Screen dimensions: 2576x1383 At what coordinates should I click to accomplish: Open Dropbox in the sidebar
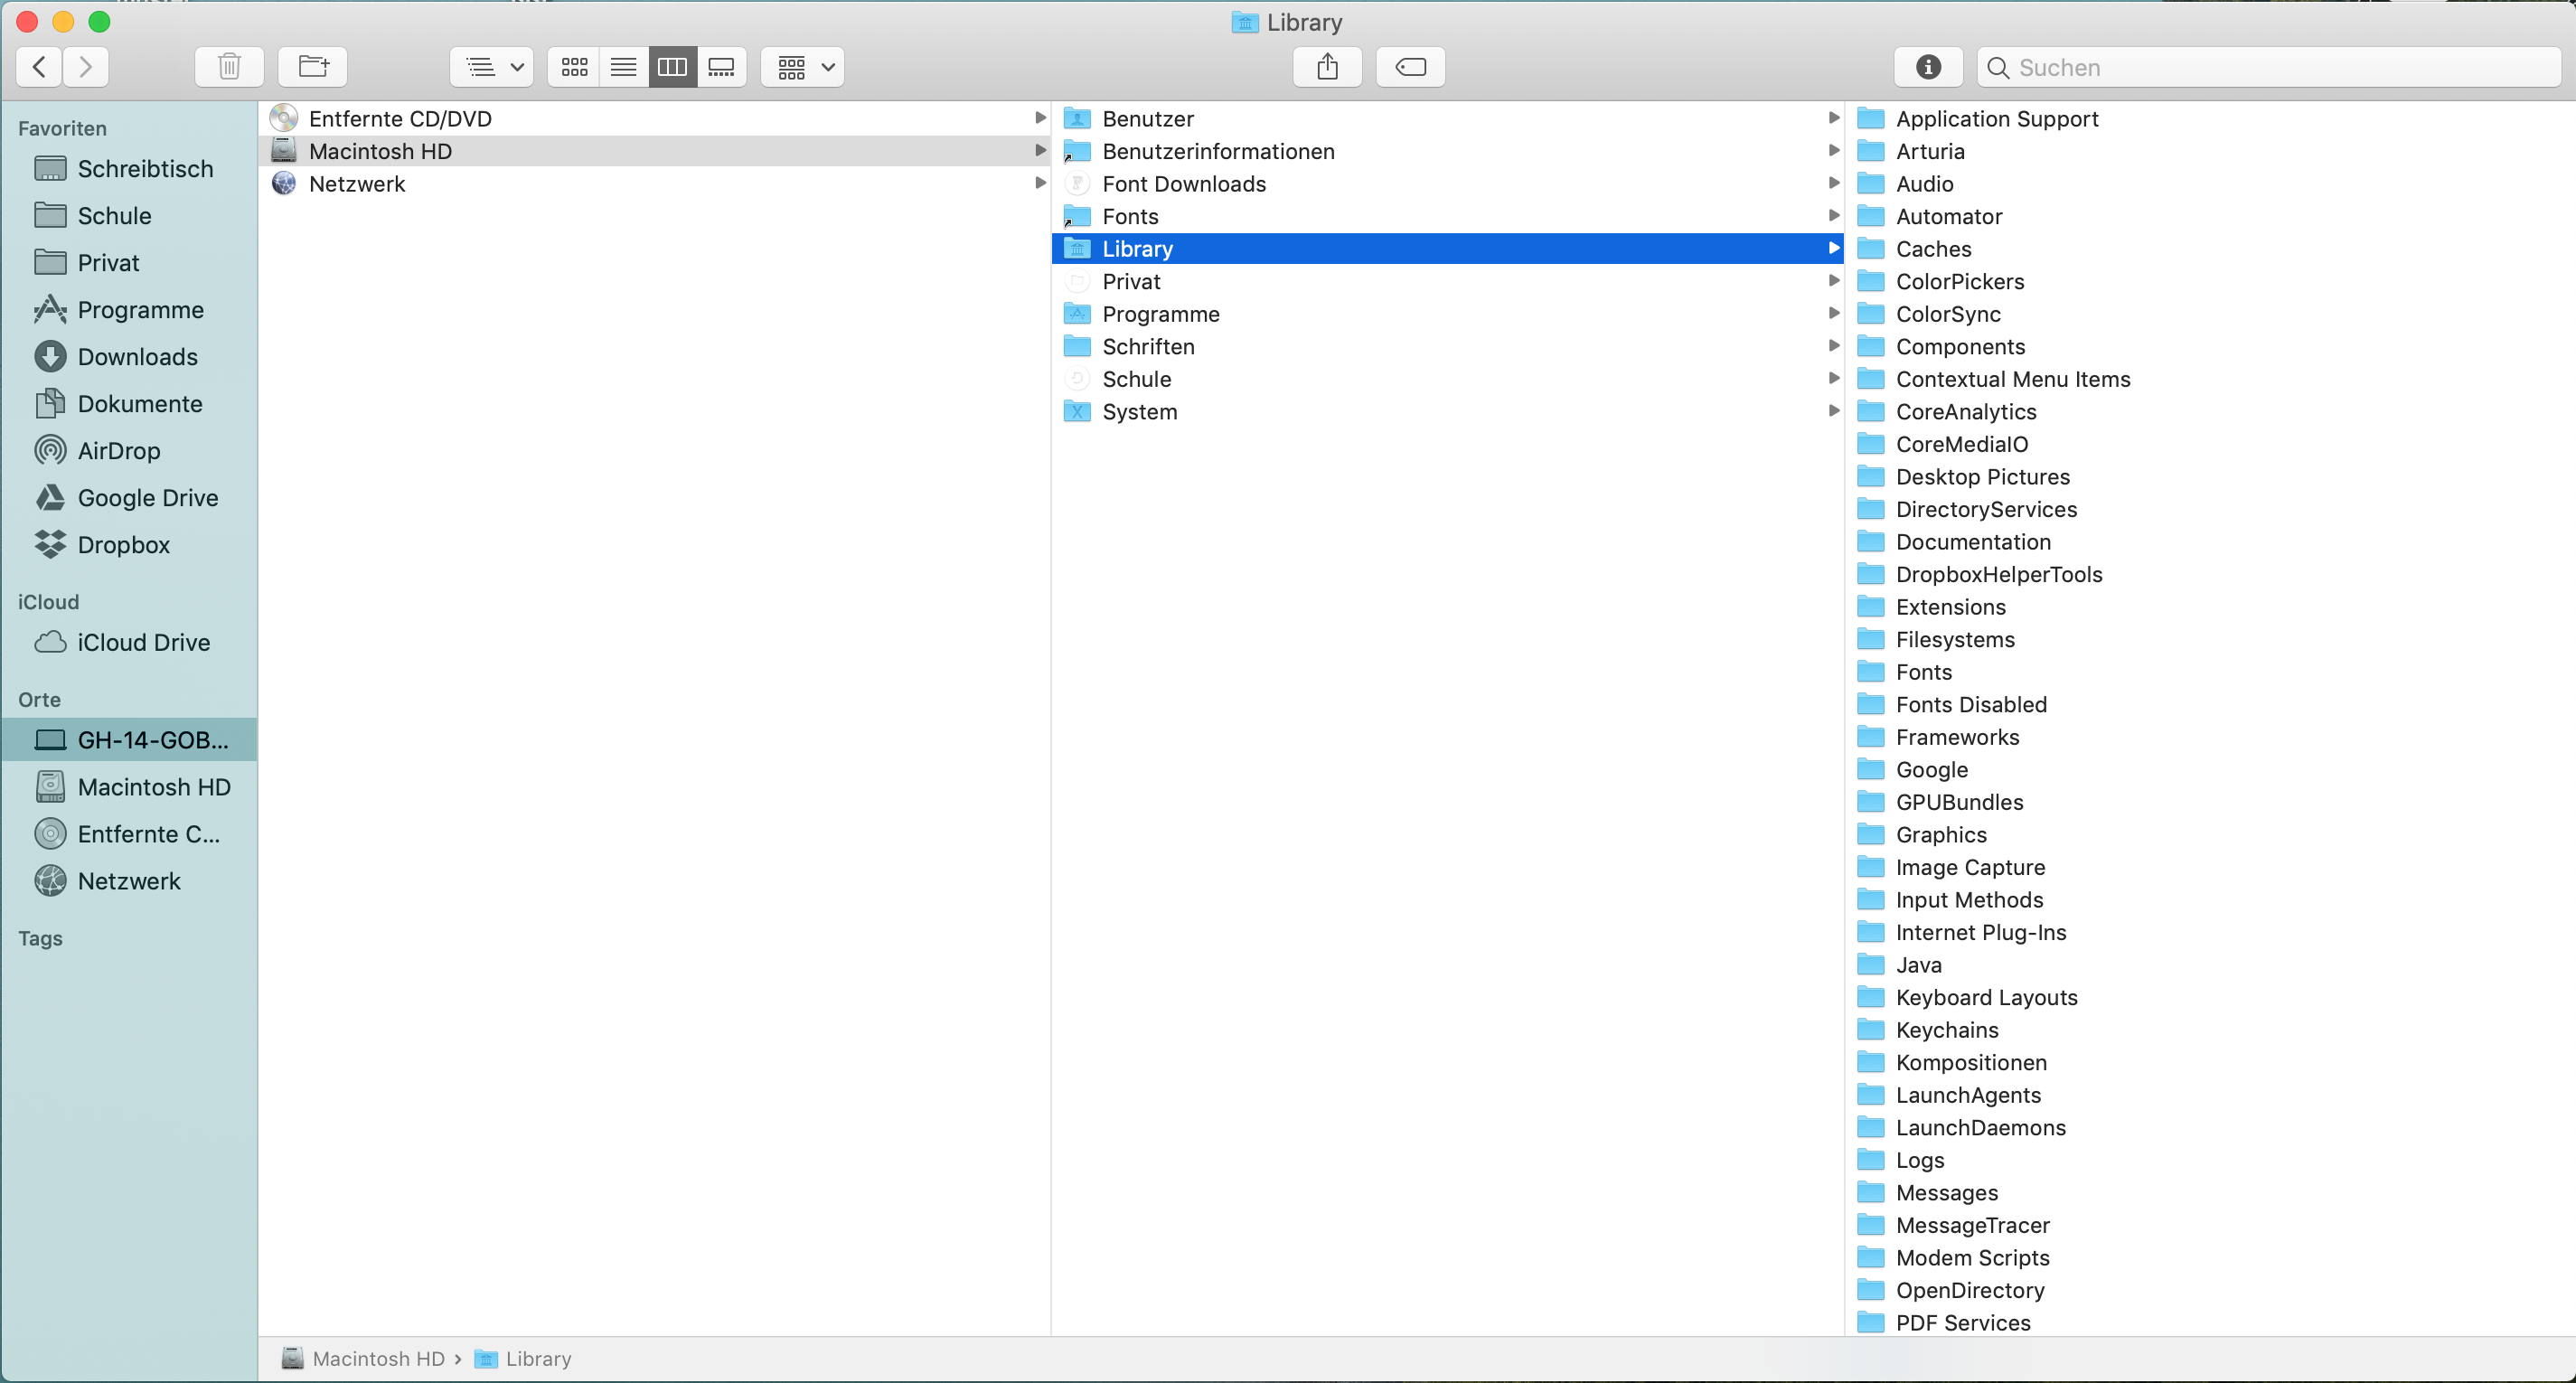click(x=123, y=545)
